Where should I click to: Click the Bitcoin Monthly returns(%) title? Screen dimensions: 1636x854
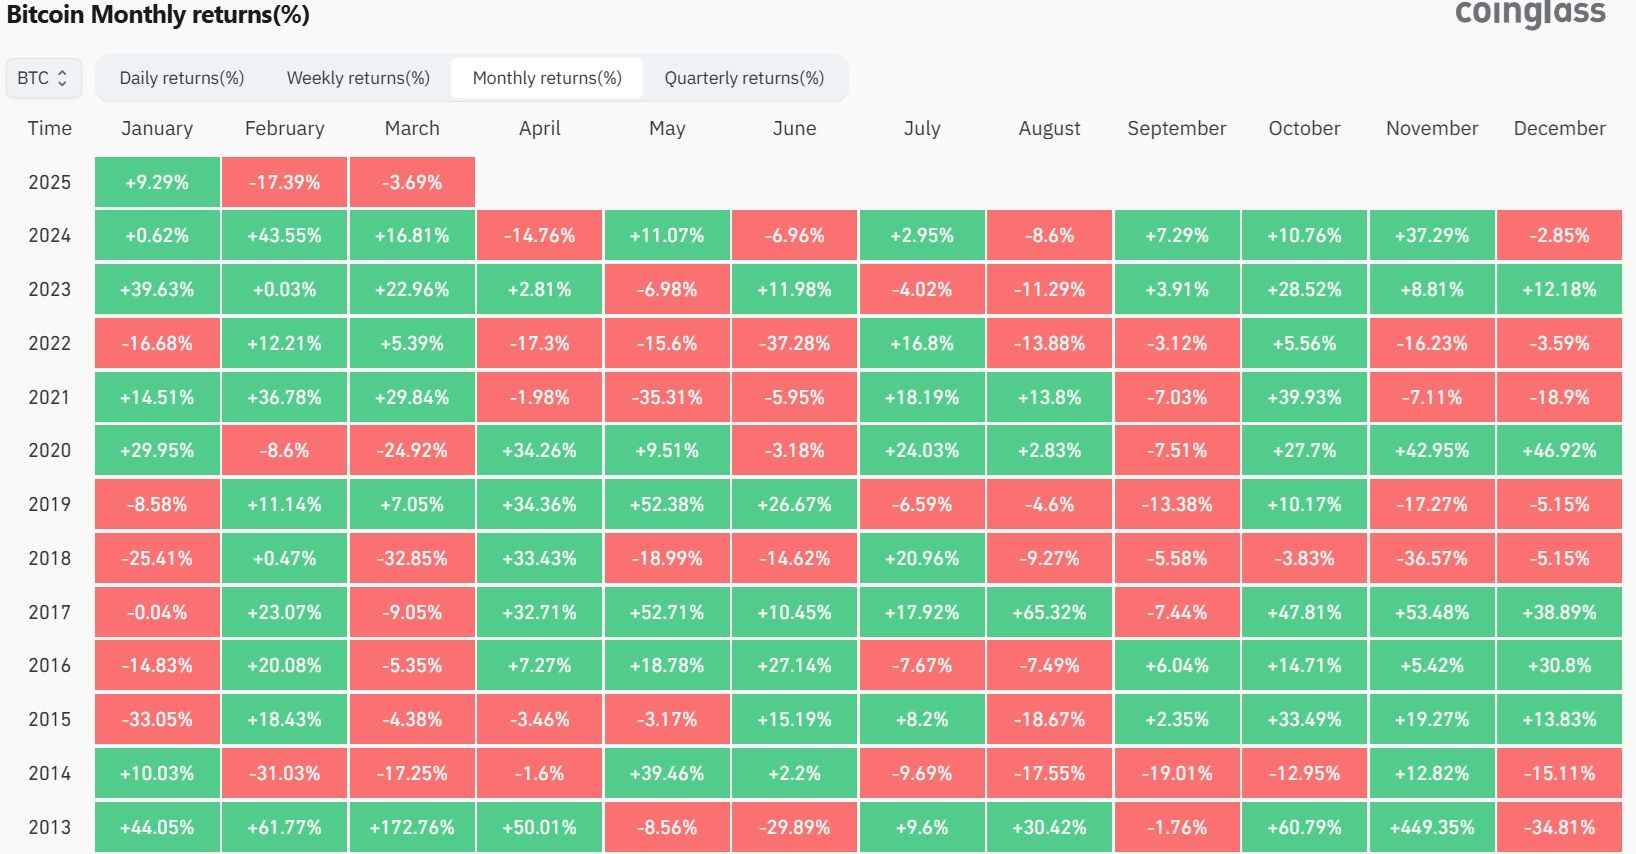158,15
